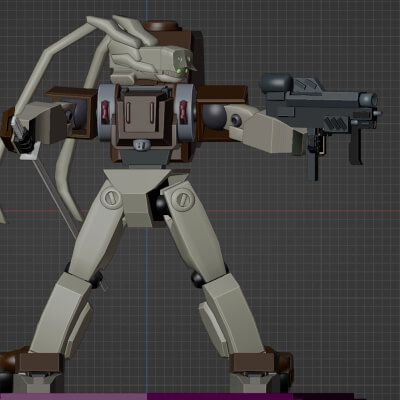Select the round scope on top of the gun

[276, 83]
